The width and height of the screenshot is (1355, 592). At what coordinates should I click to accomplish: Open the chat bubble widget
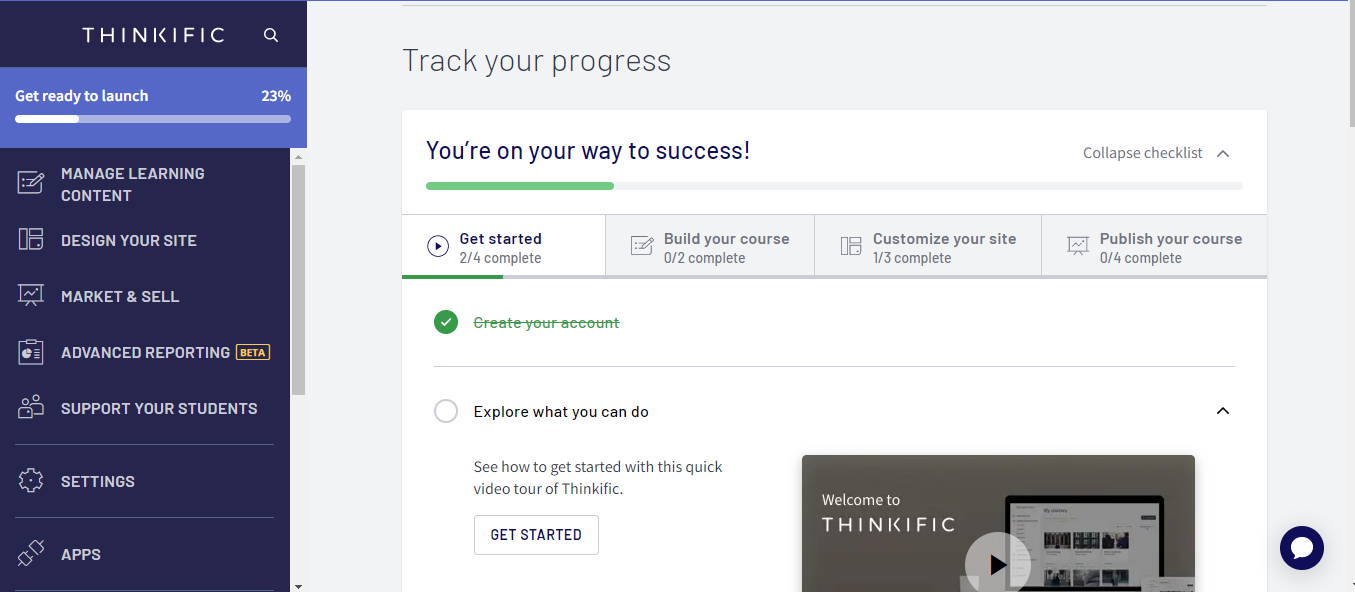1302,548
